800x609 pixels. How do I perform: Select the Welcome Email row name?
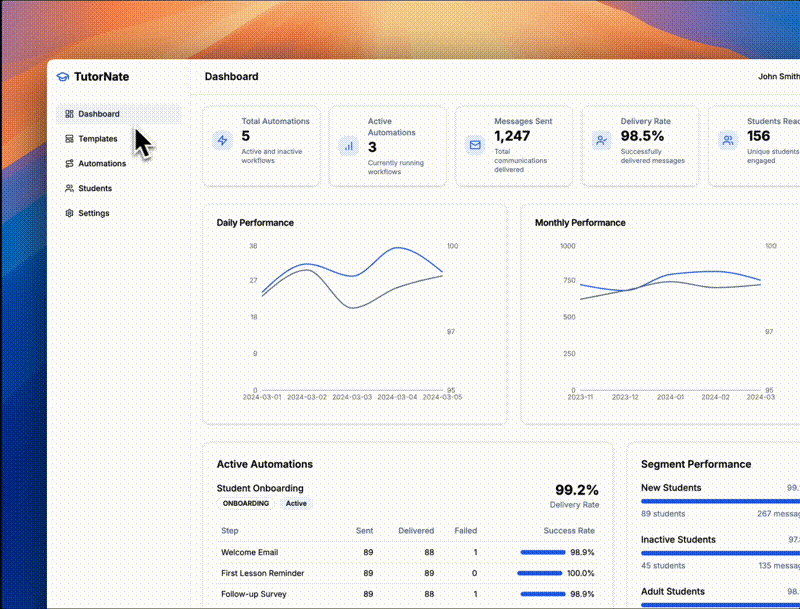point(249,552)
